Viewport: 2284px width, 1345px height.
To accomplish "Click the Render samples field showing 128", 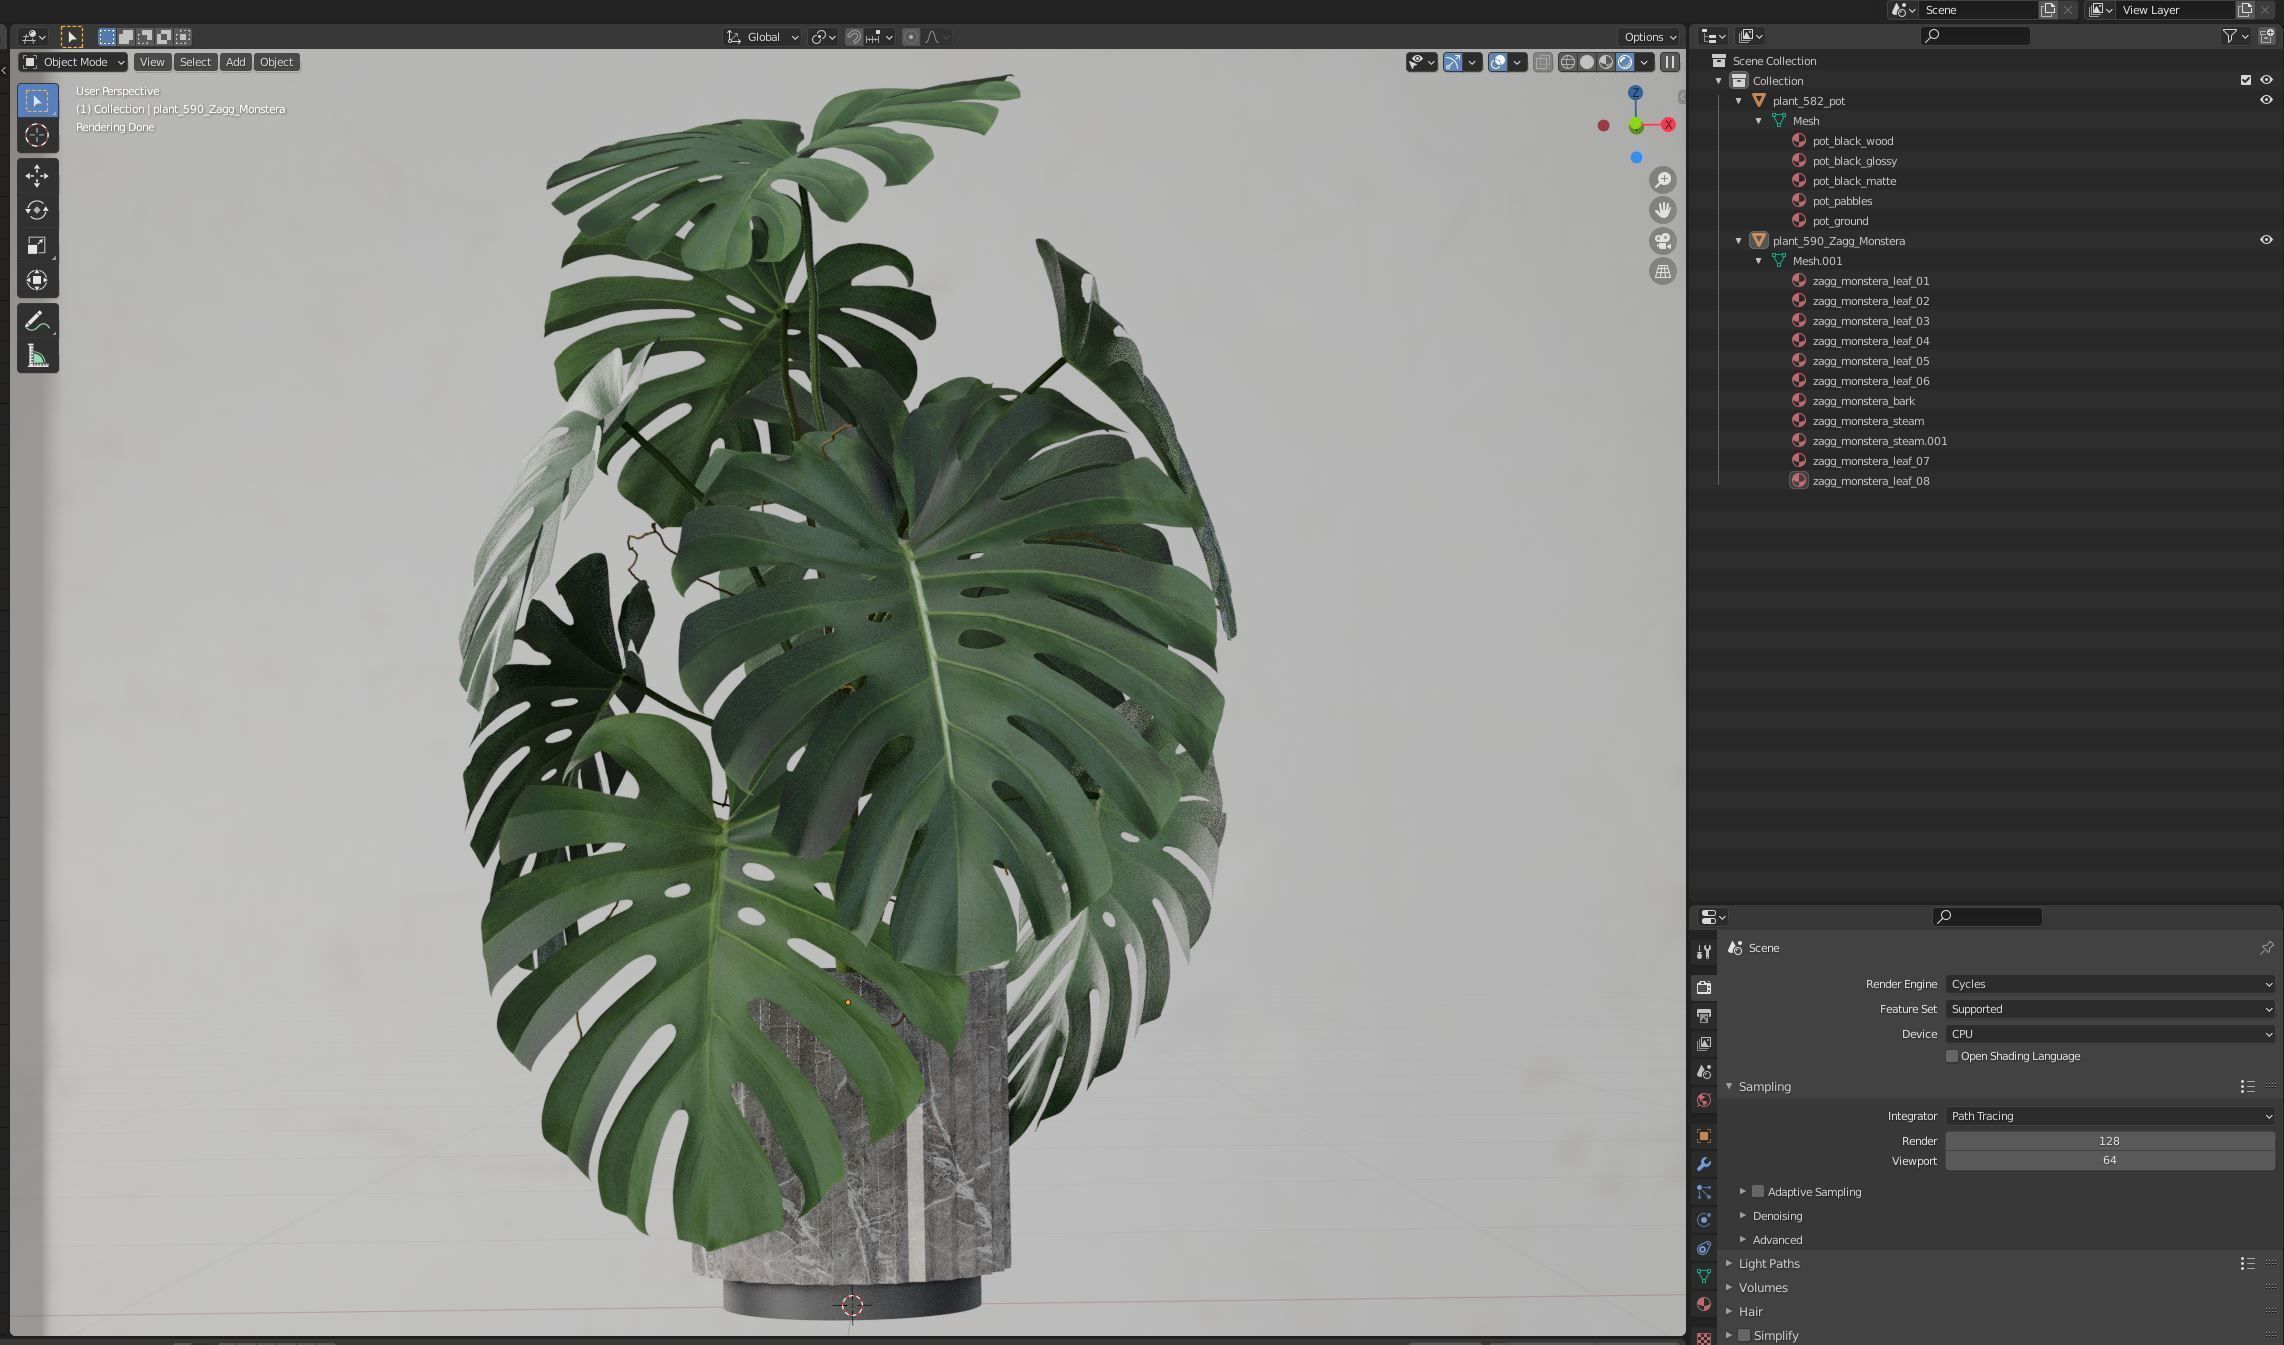I will [x=2109, y=1141].
